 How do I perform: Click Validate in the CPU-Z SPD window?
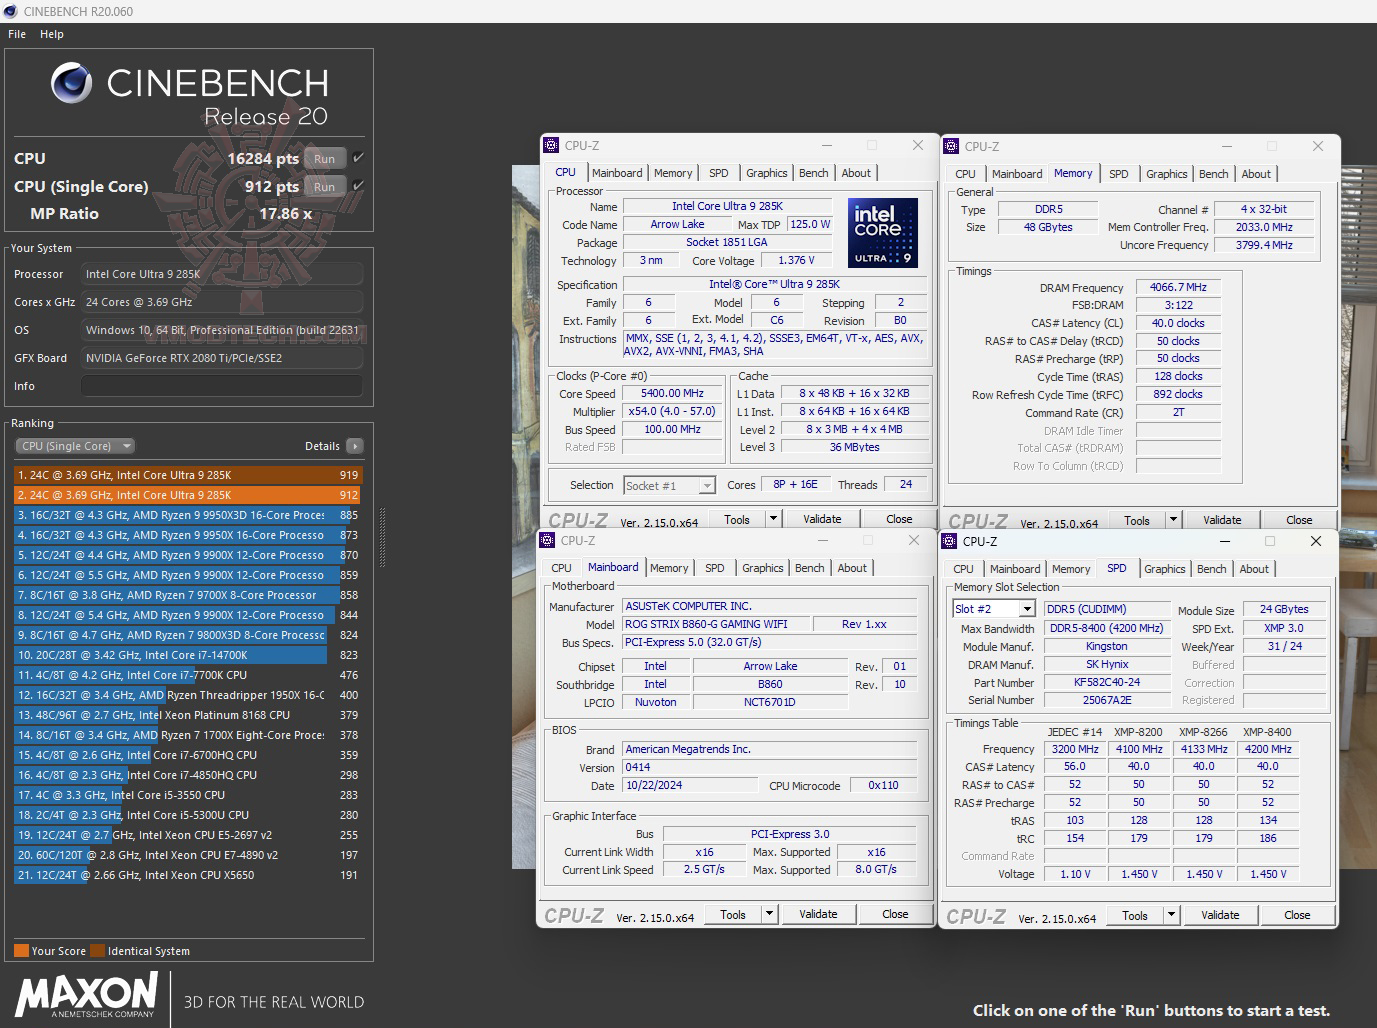tap(1220, 915)
